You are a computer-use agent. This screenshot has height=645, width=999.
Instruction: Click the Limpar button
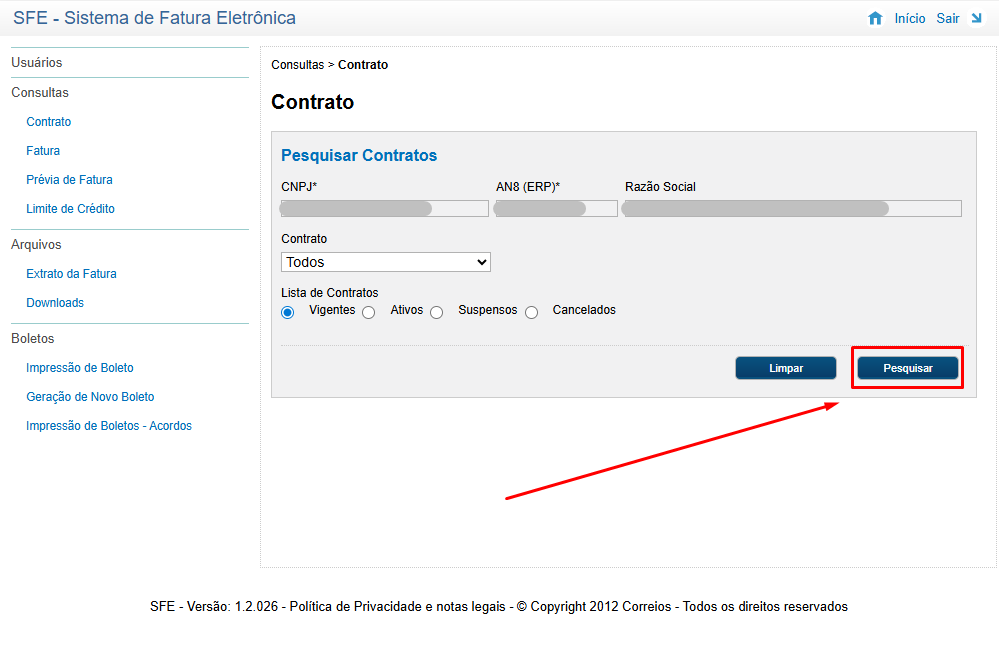tap(785, 368)
